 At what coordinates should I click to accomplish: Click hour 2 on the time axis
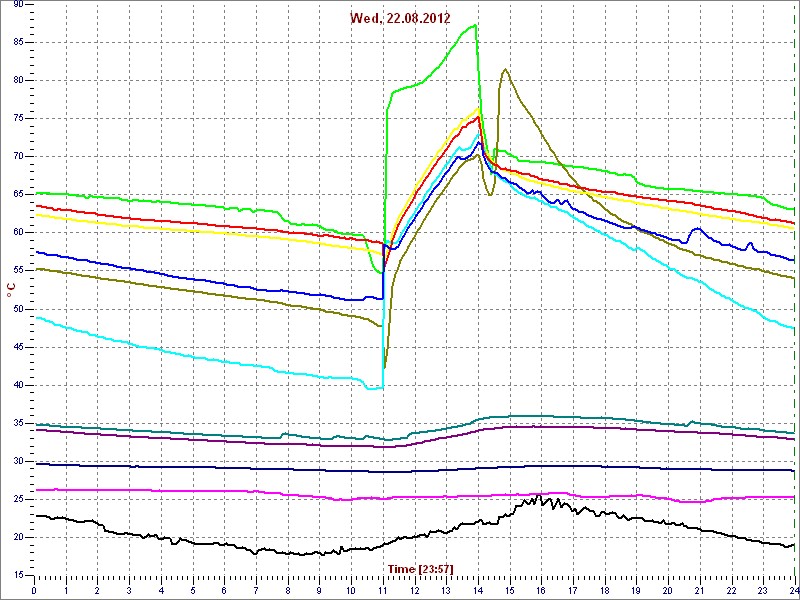97,590
